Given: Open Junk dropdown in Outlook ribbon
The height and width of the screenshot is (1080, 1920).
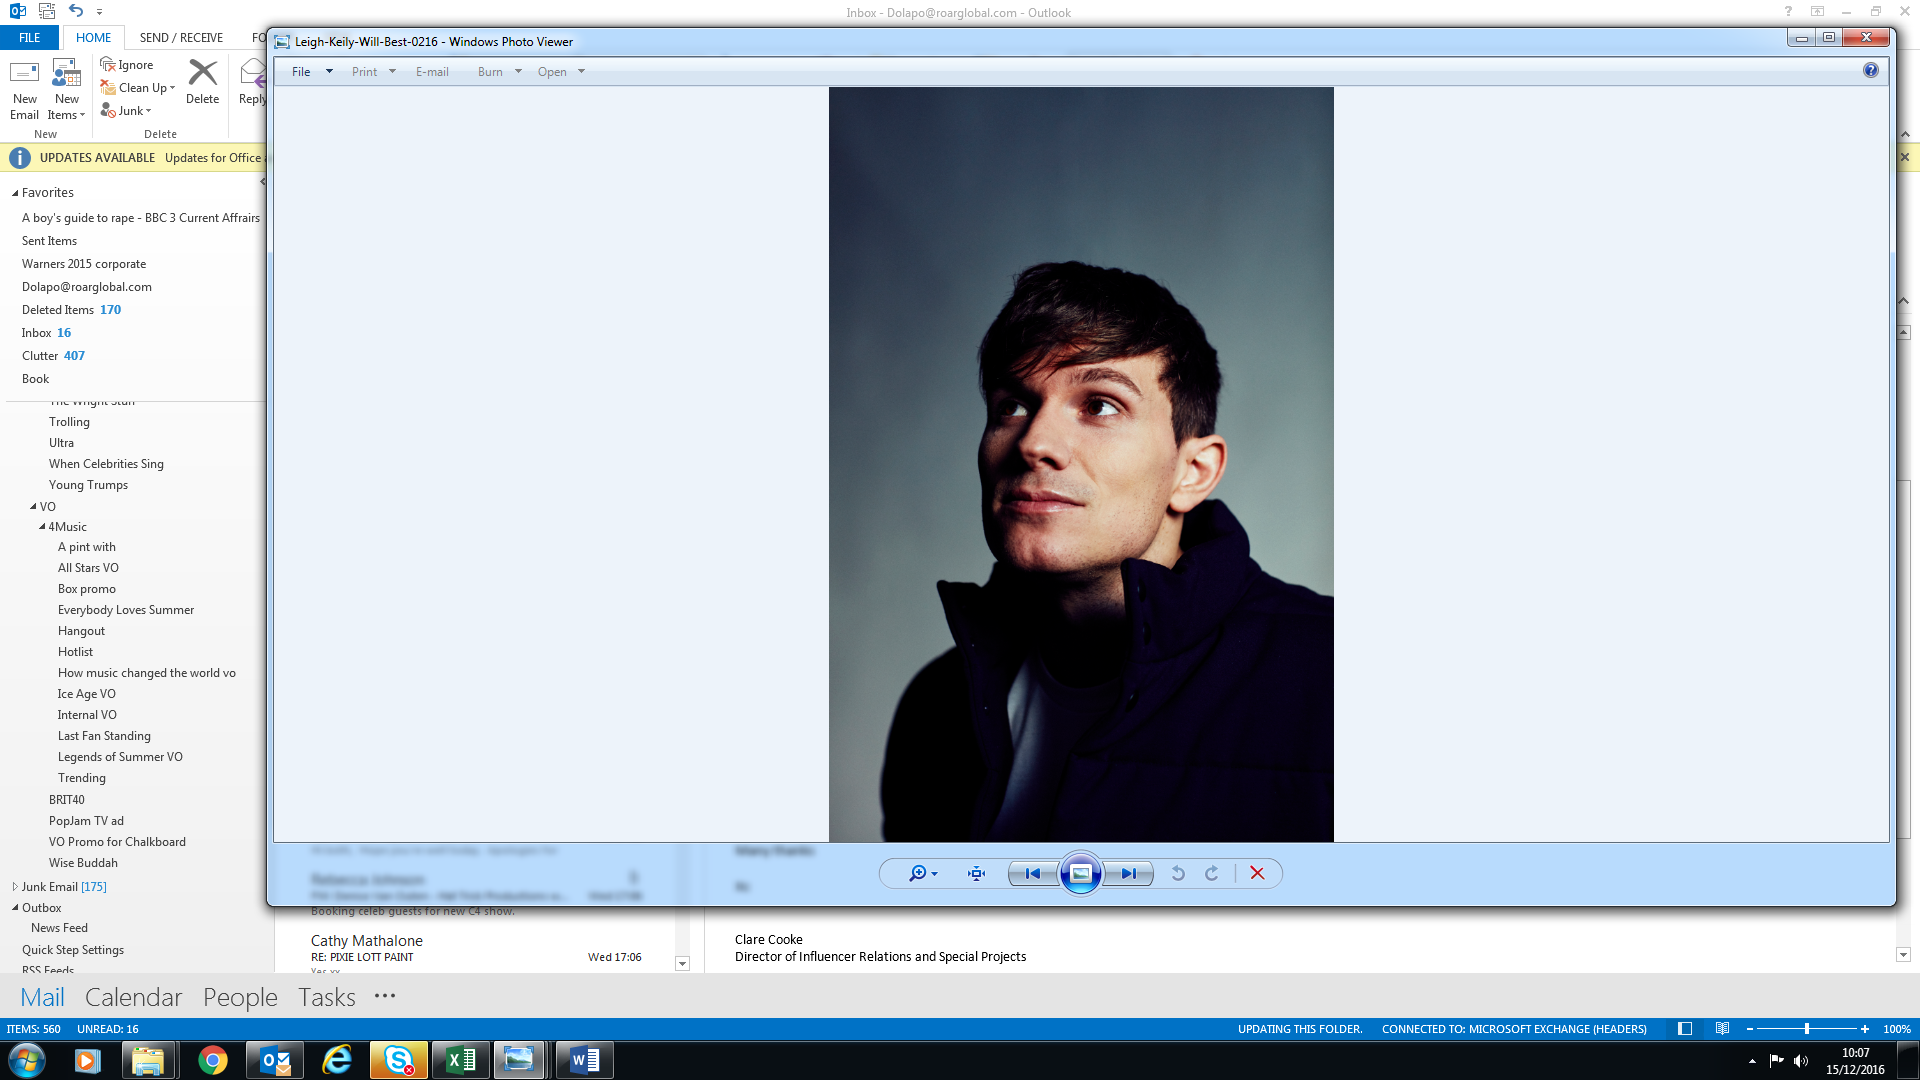Looking at the screenshot, I should click(x=126, y=111).
